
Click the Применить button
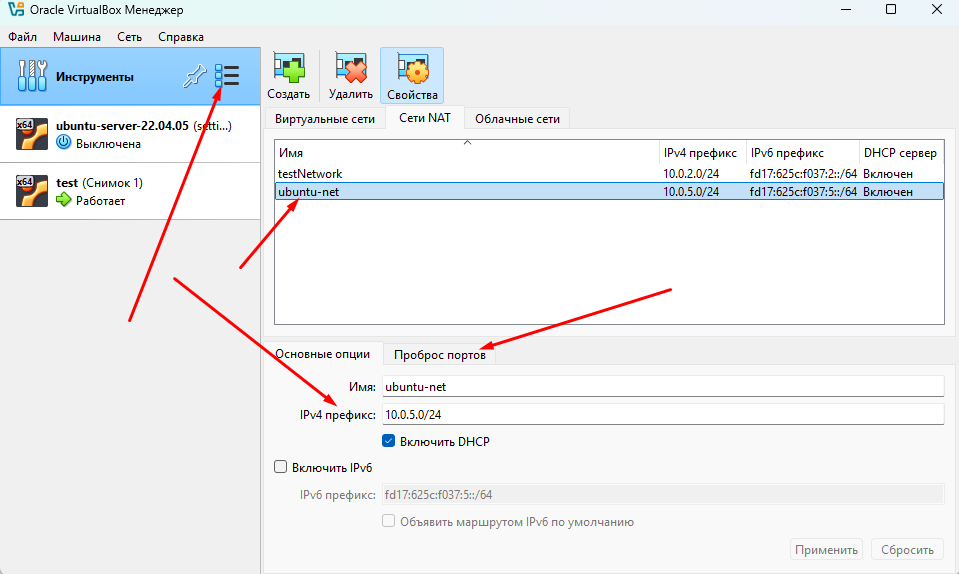826,550
